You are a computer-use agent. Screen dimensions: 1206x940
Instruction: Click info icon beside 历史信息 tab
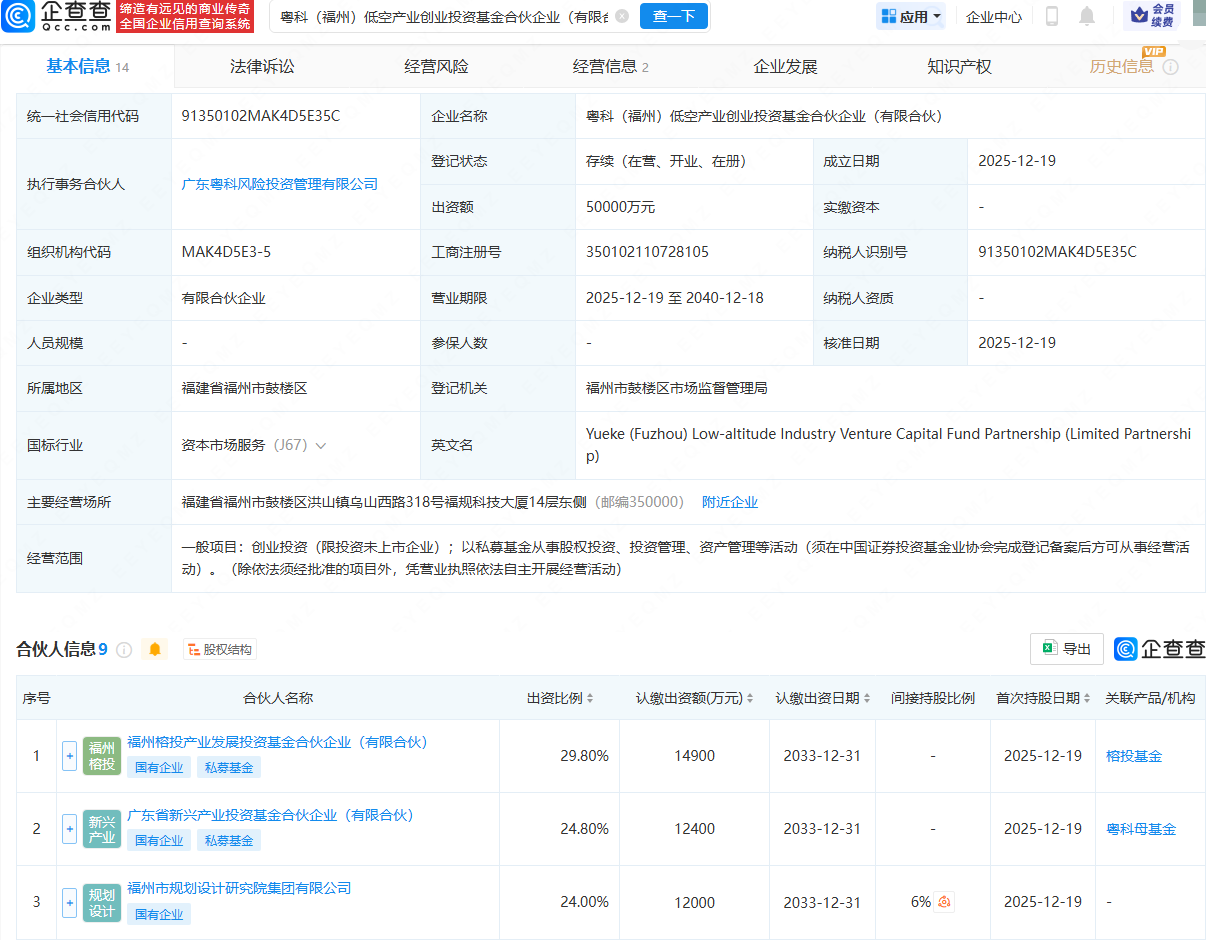tap(1170, 67)
